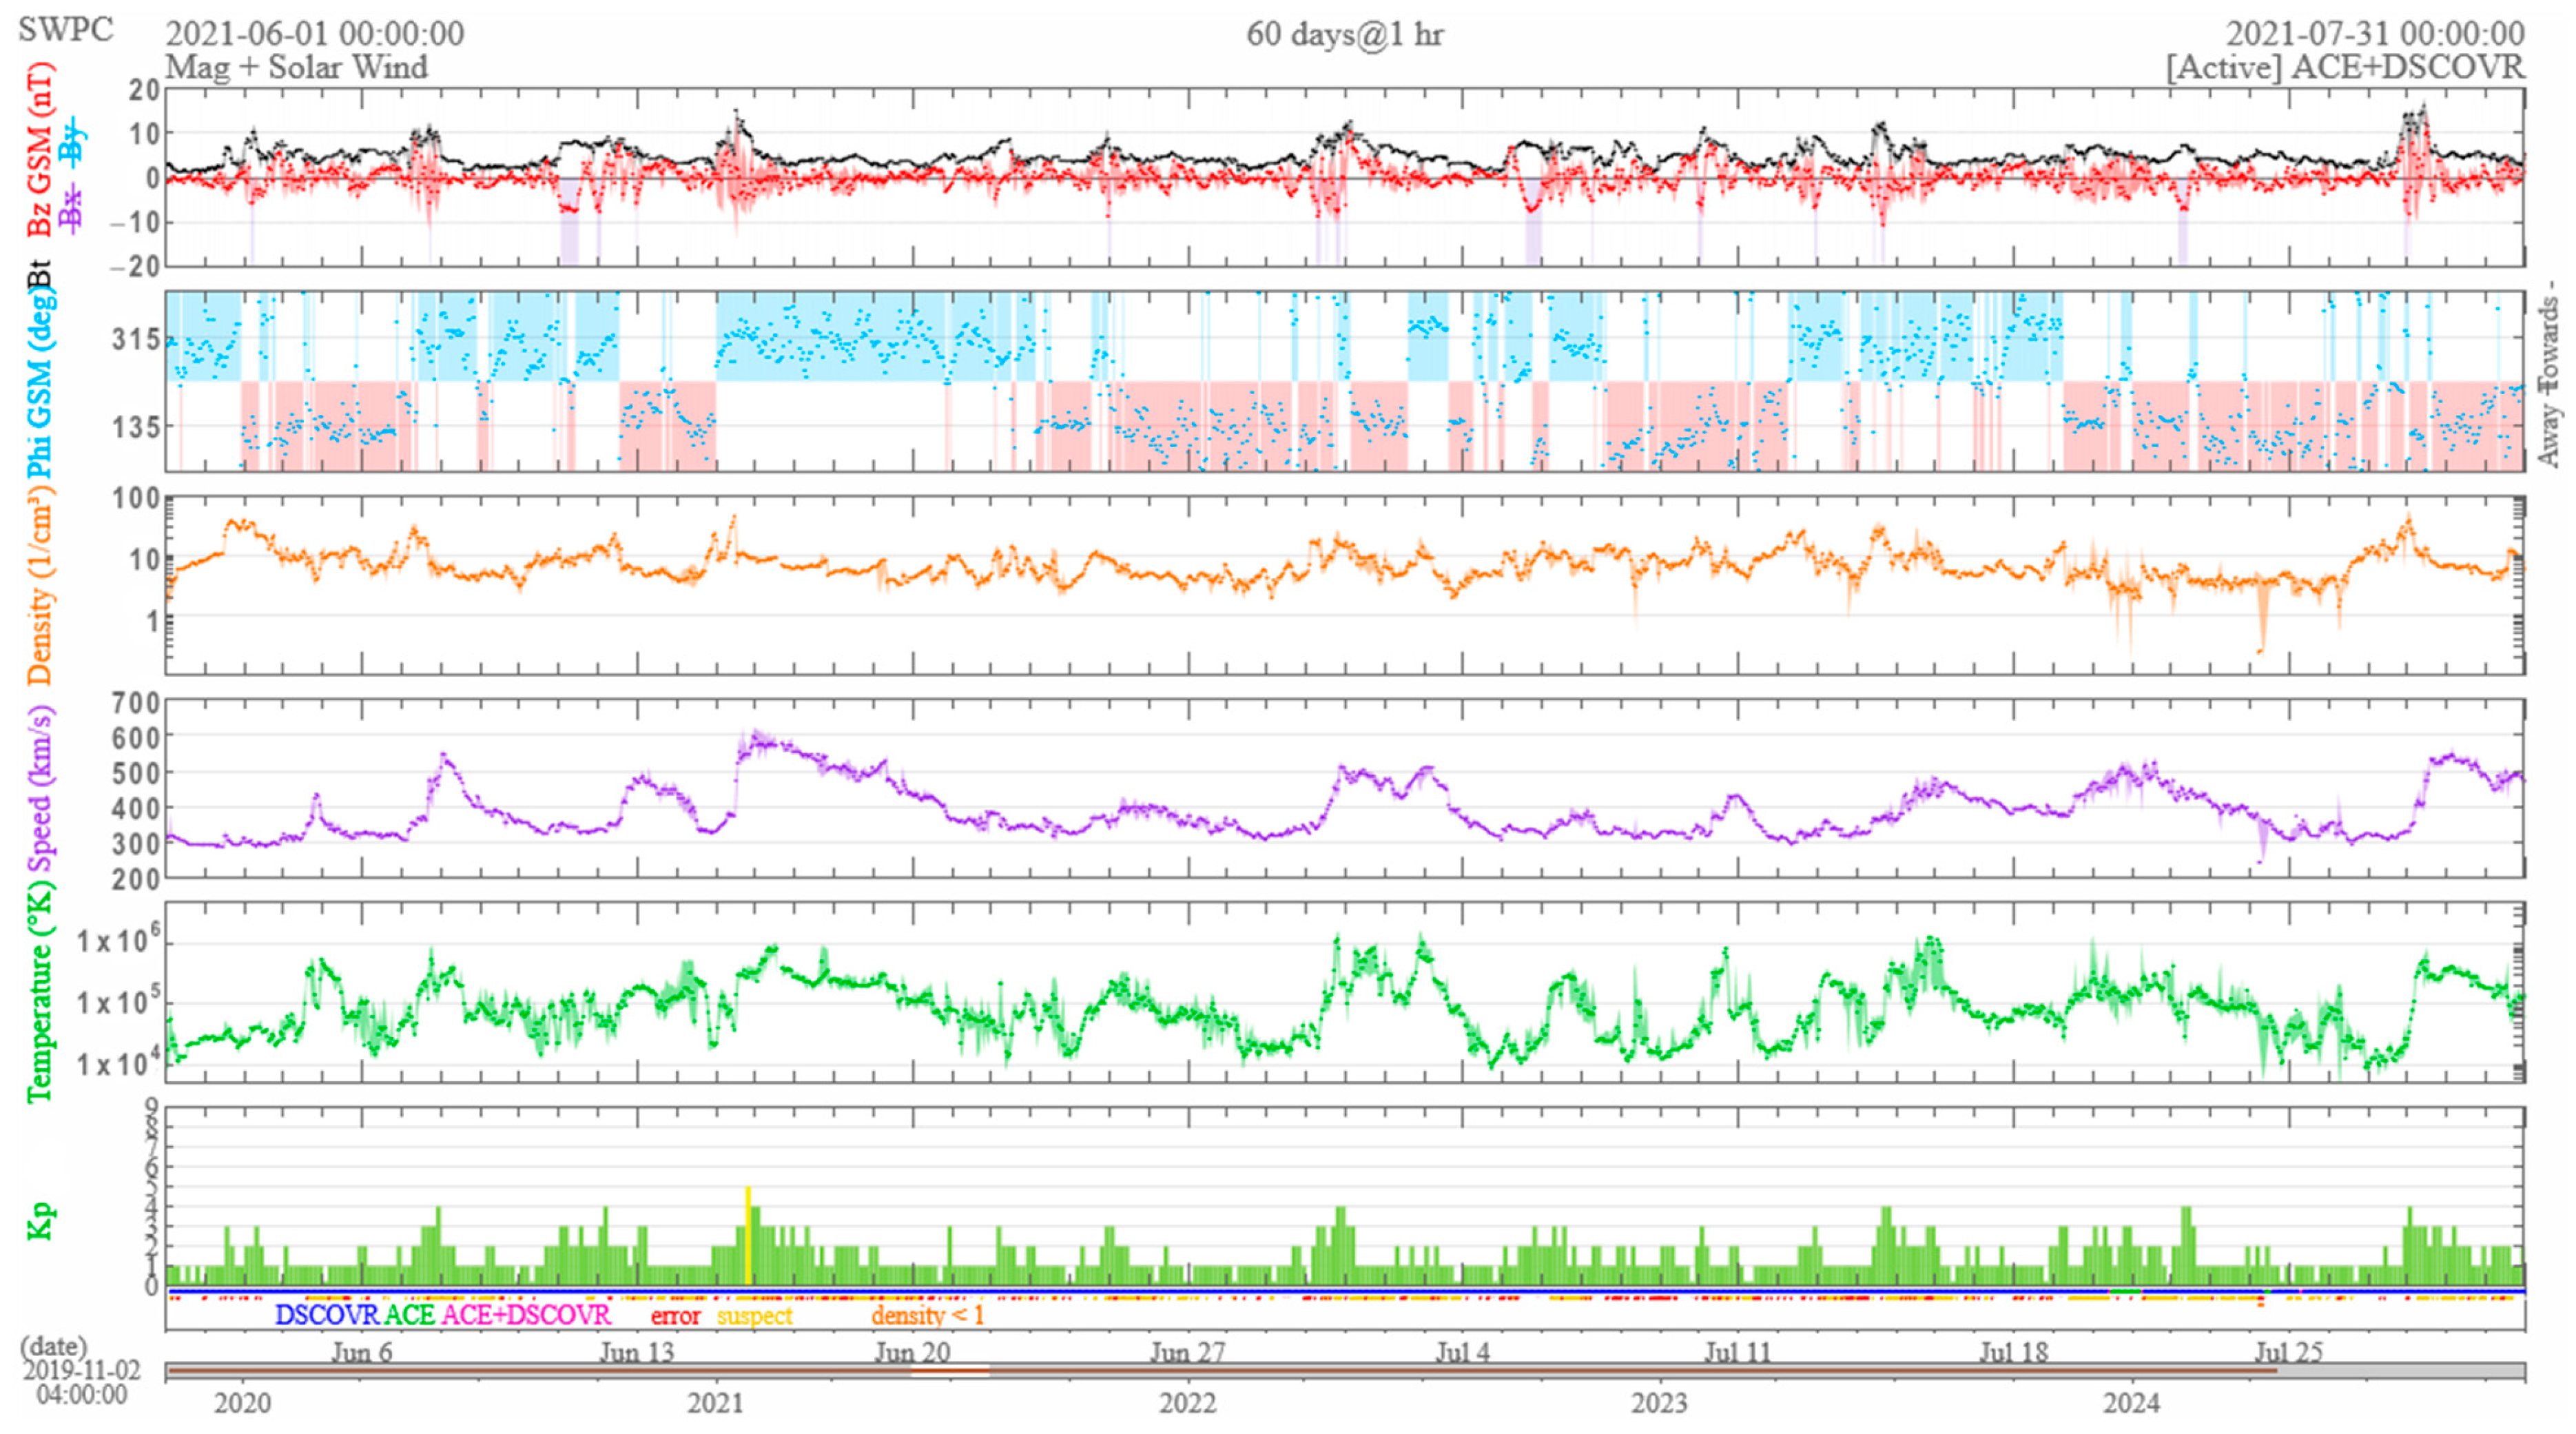Click the highlighted range on the year timeline

[x=950, y=1371]
